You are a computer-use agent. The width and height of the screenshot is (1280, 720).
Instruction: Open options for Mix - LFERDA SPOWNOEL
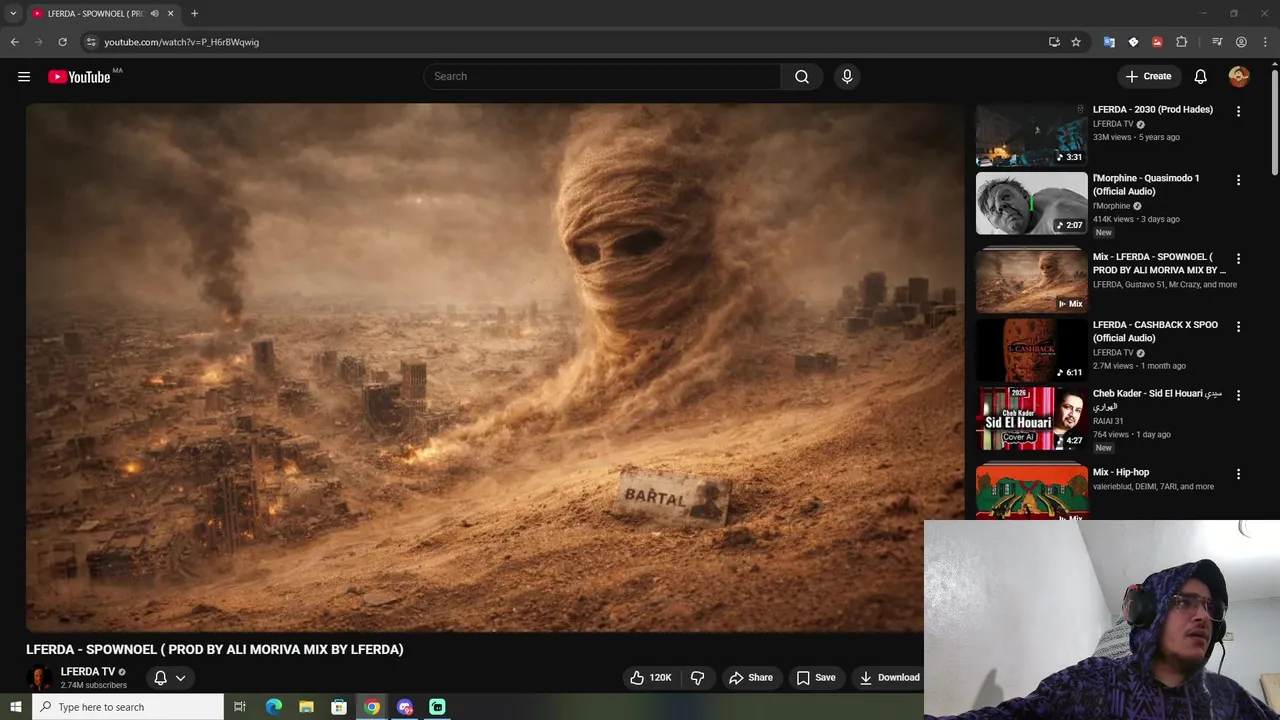coord(1238,259)
